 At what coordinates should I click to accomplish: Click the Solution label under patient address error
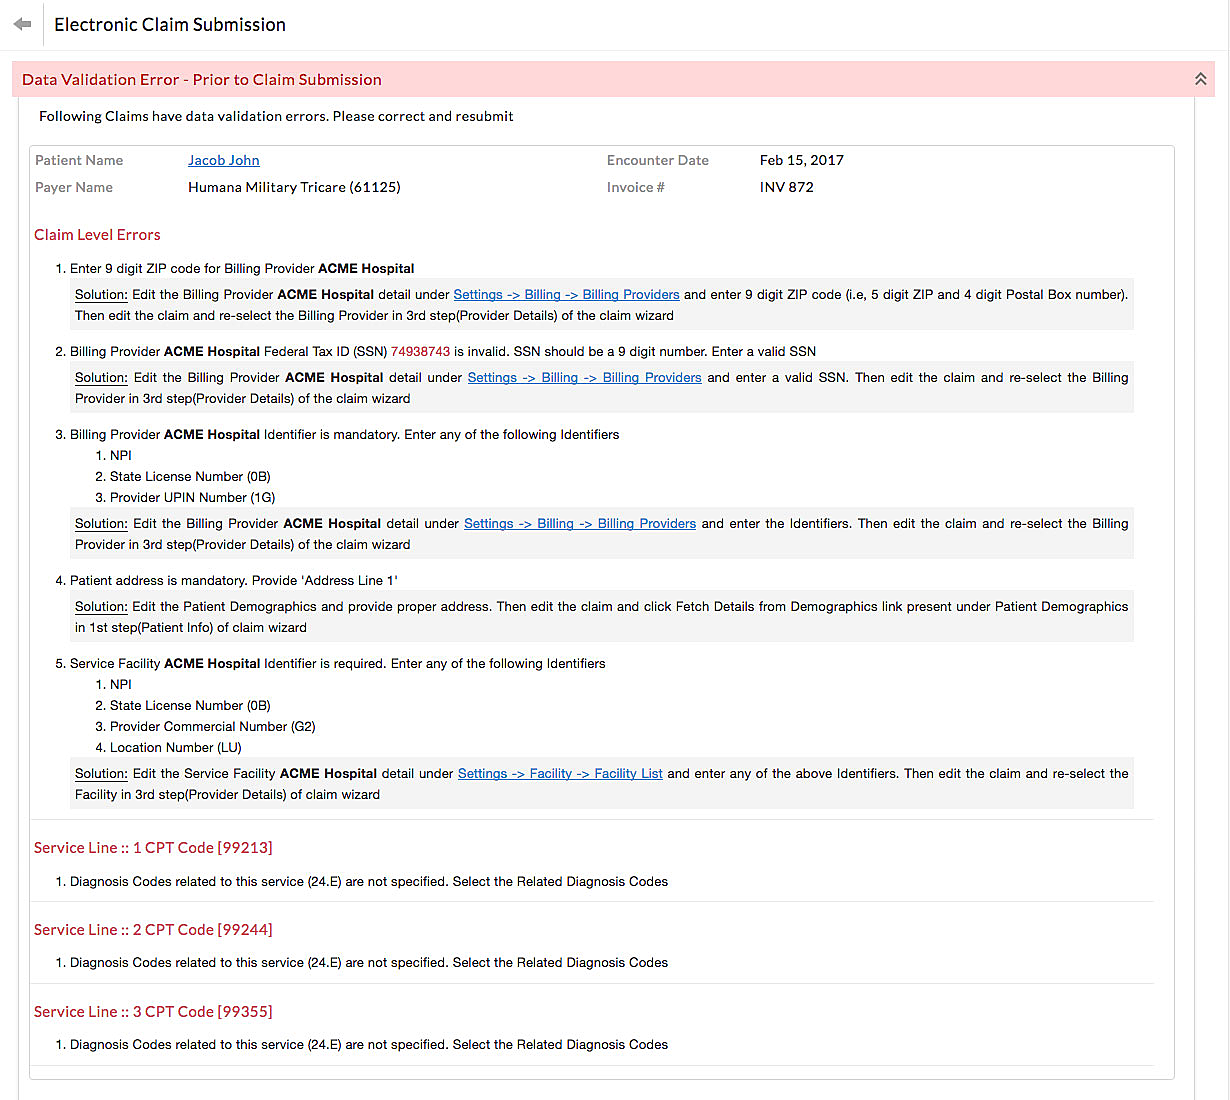(100, 606)
